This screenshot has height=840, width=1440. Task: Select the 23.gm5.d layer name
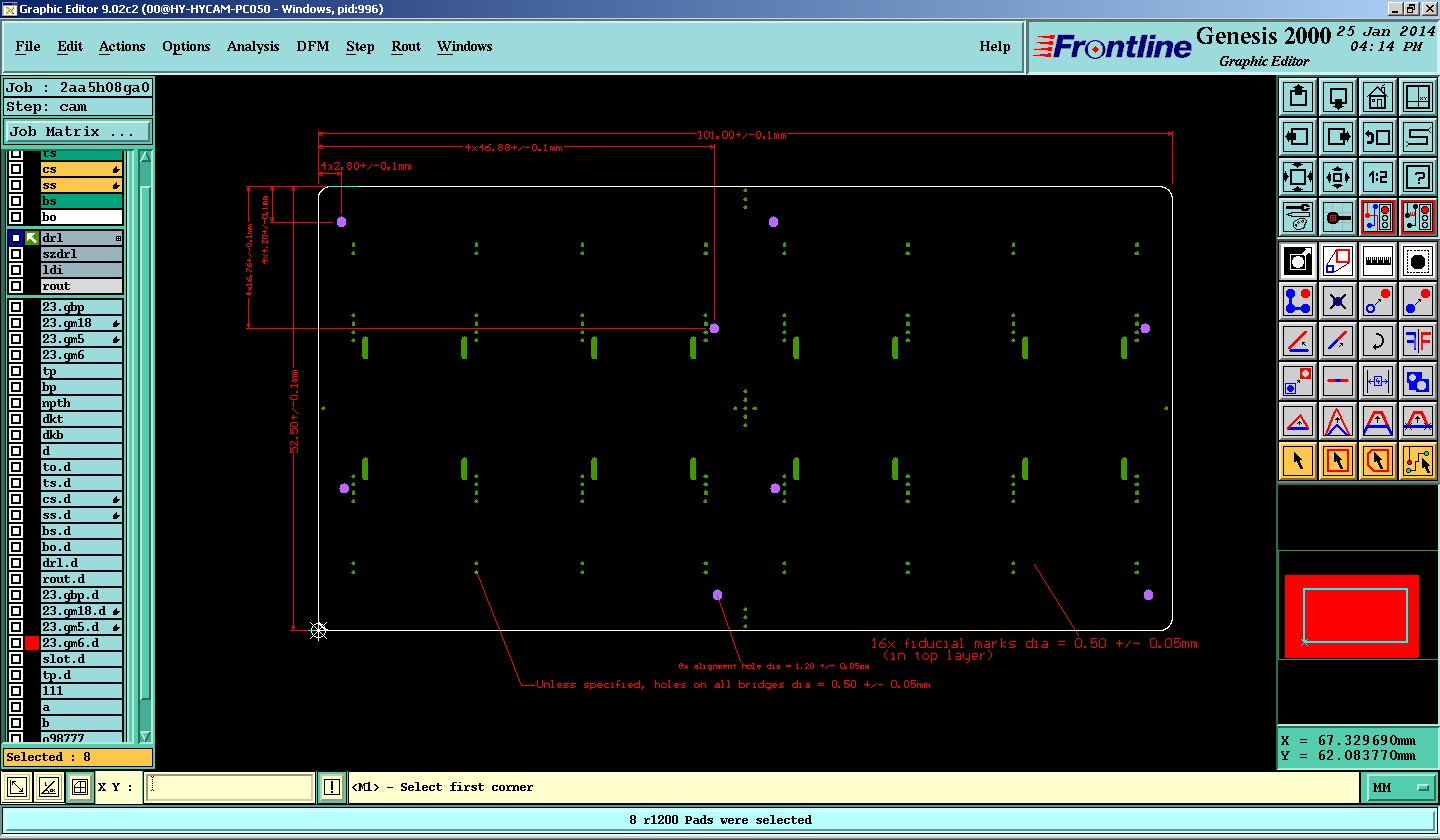(x=81, y=627)
